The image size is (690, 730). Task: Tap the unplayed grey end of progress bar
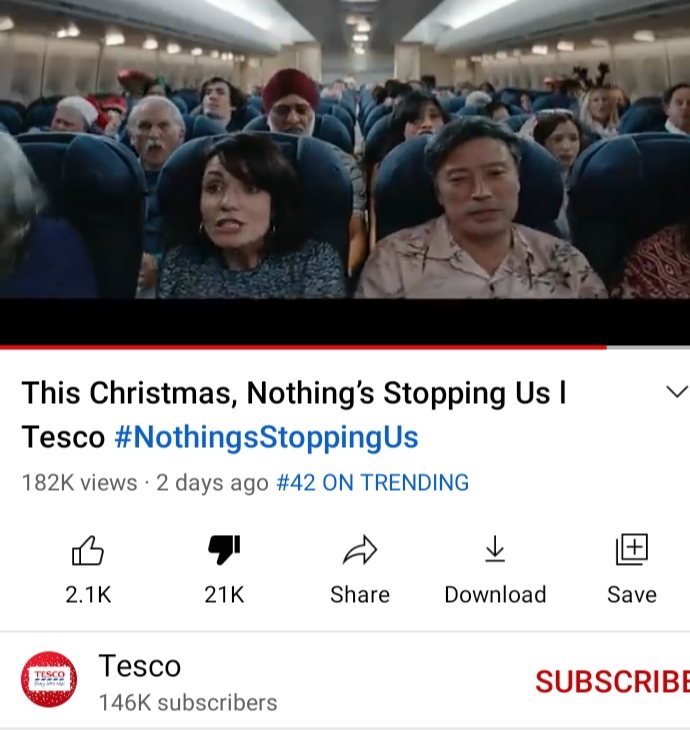pos(648,347)
